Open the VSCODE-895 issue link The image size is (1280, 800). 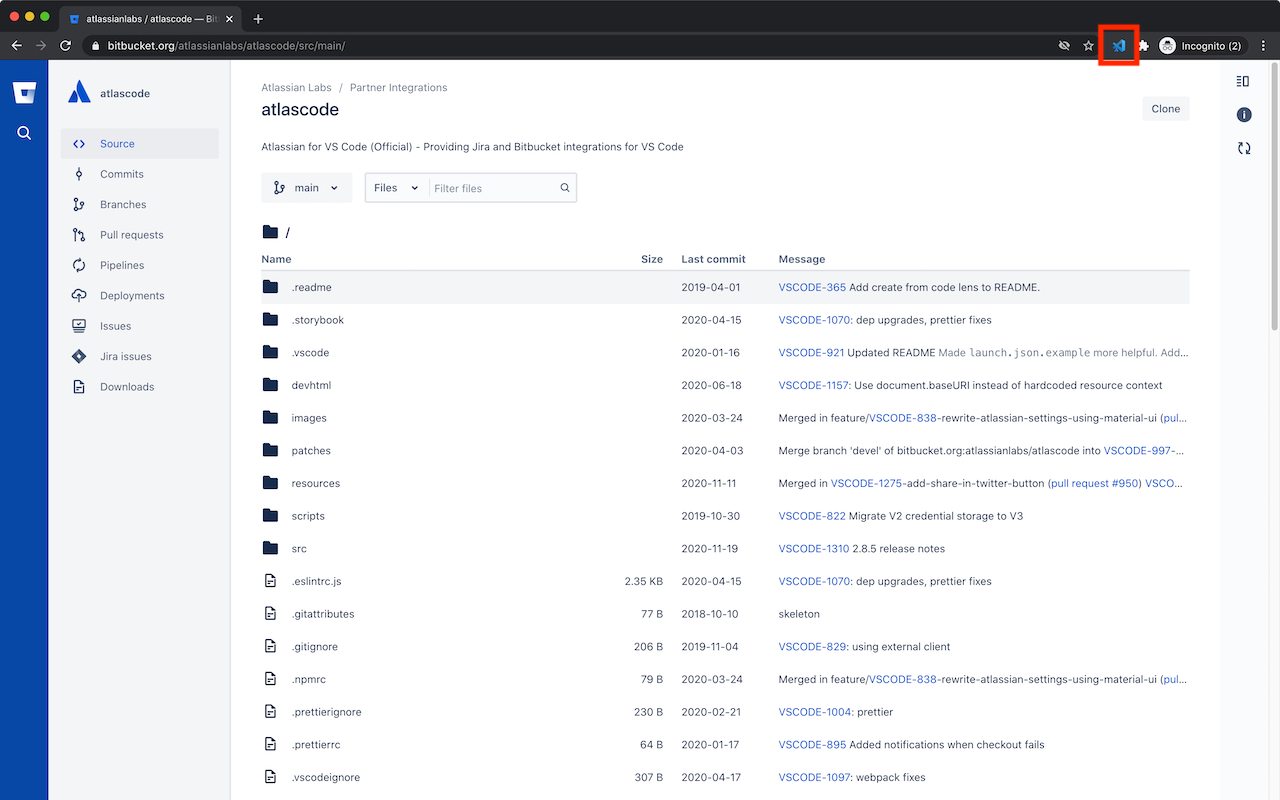coord(812,745)
